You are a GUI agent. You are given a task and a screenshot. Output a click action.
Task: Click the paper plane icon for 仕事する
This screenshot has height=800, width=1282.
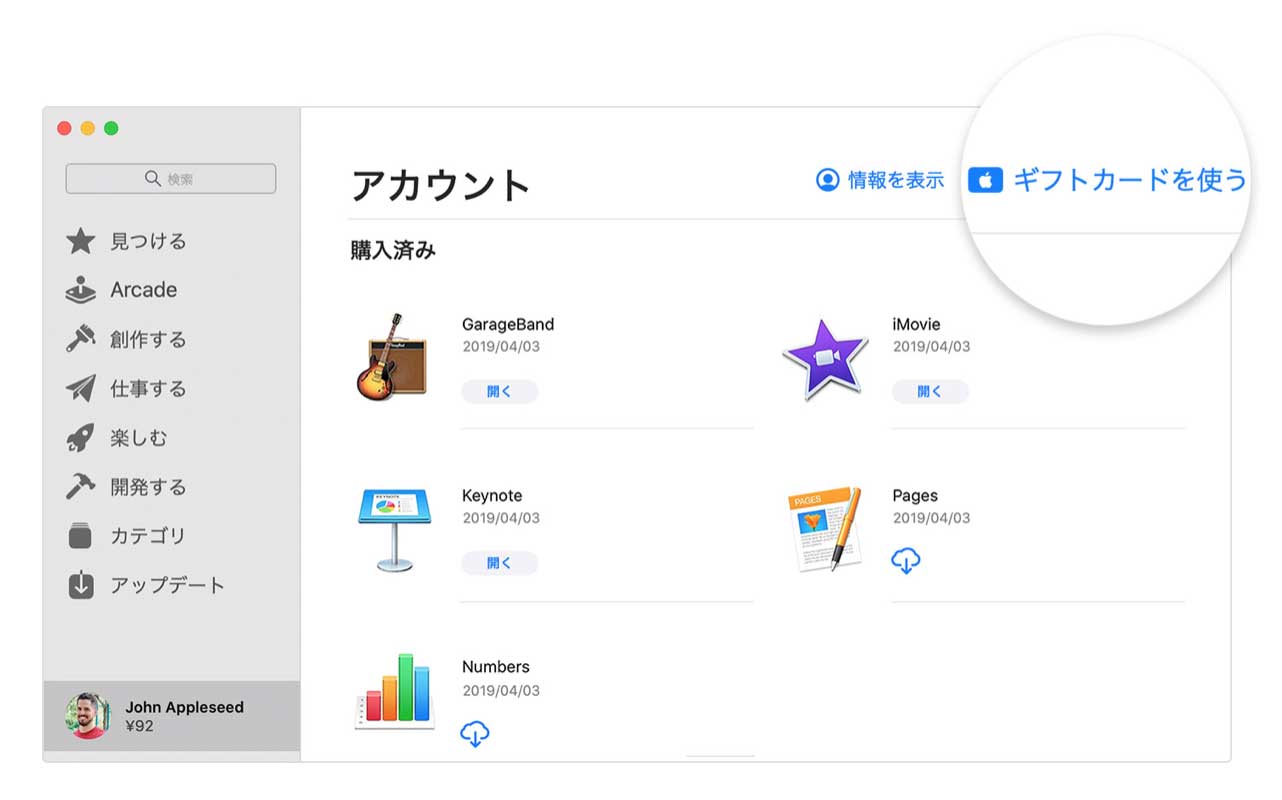pos(80,388)
